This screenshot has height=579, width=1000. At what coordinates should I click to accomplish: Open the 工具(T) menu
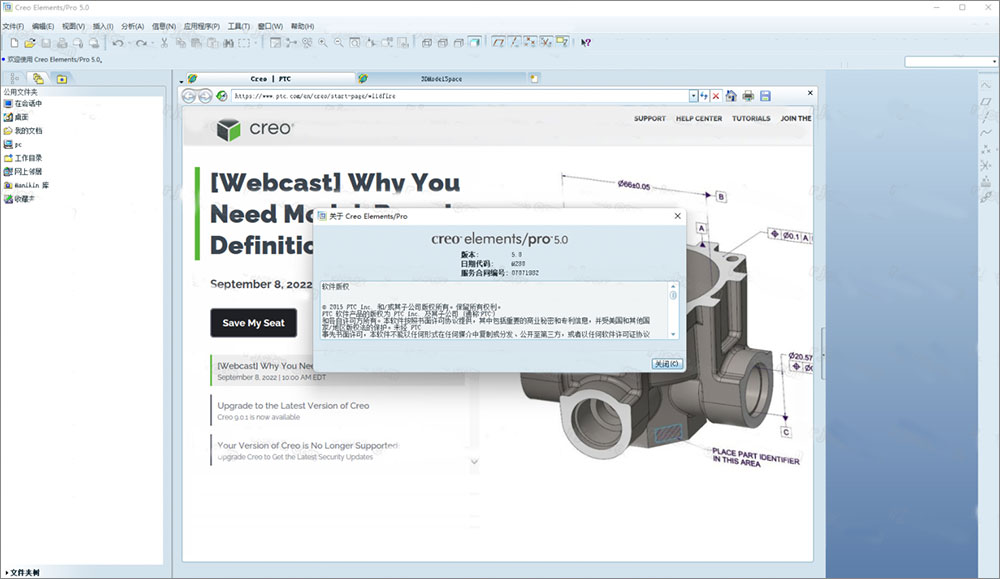click(x=239, y=26)
